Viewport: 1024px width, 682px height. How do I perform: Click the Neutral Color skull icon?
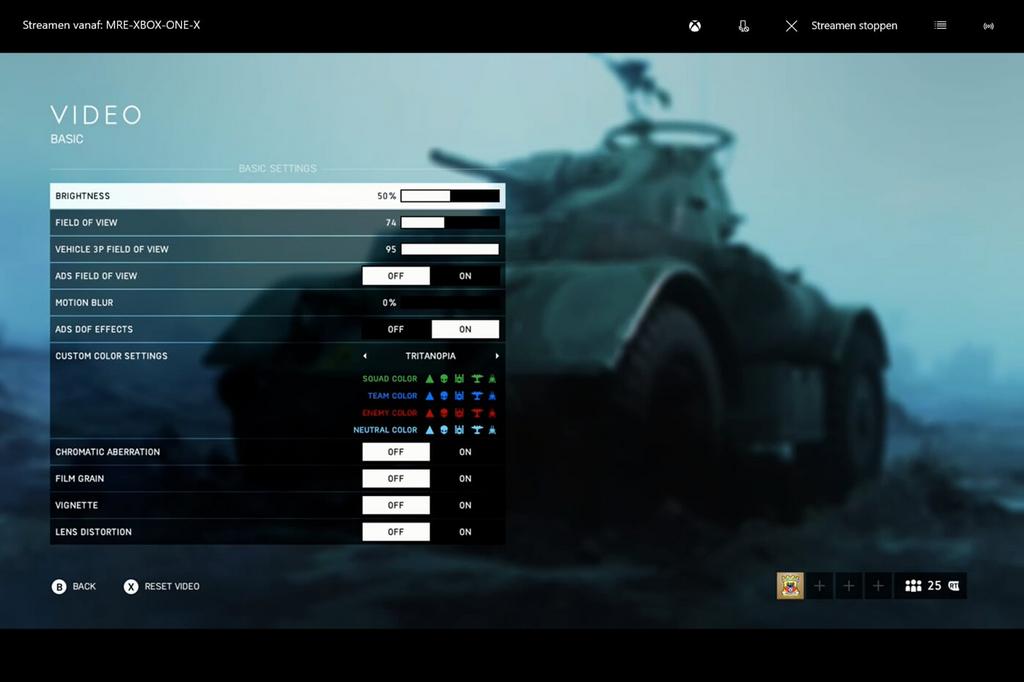point(444,430)
